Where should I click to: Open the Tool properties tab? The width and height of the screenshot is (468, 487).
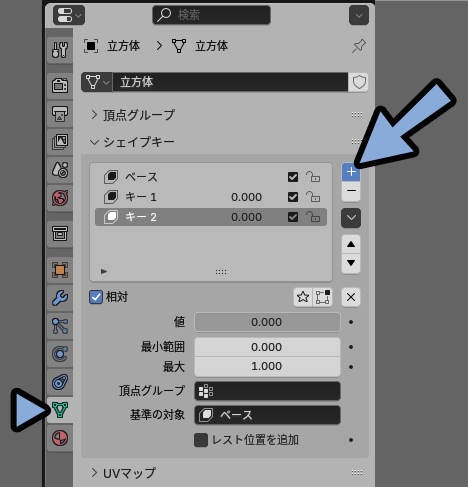pos(60,50)
